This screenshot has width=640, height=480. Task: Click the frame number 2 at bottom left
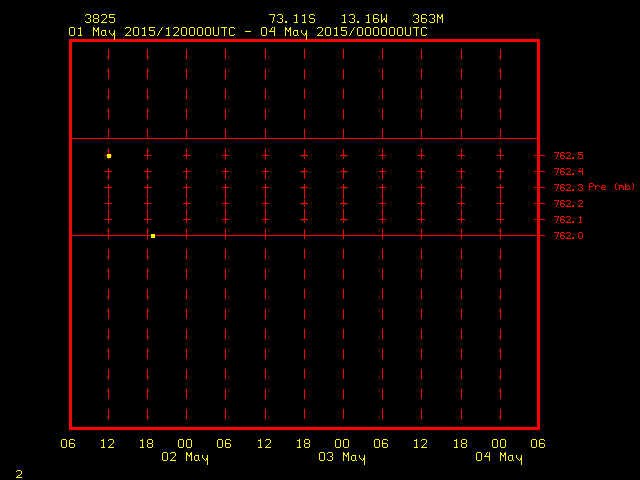(19, 474)
